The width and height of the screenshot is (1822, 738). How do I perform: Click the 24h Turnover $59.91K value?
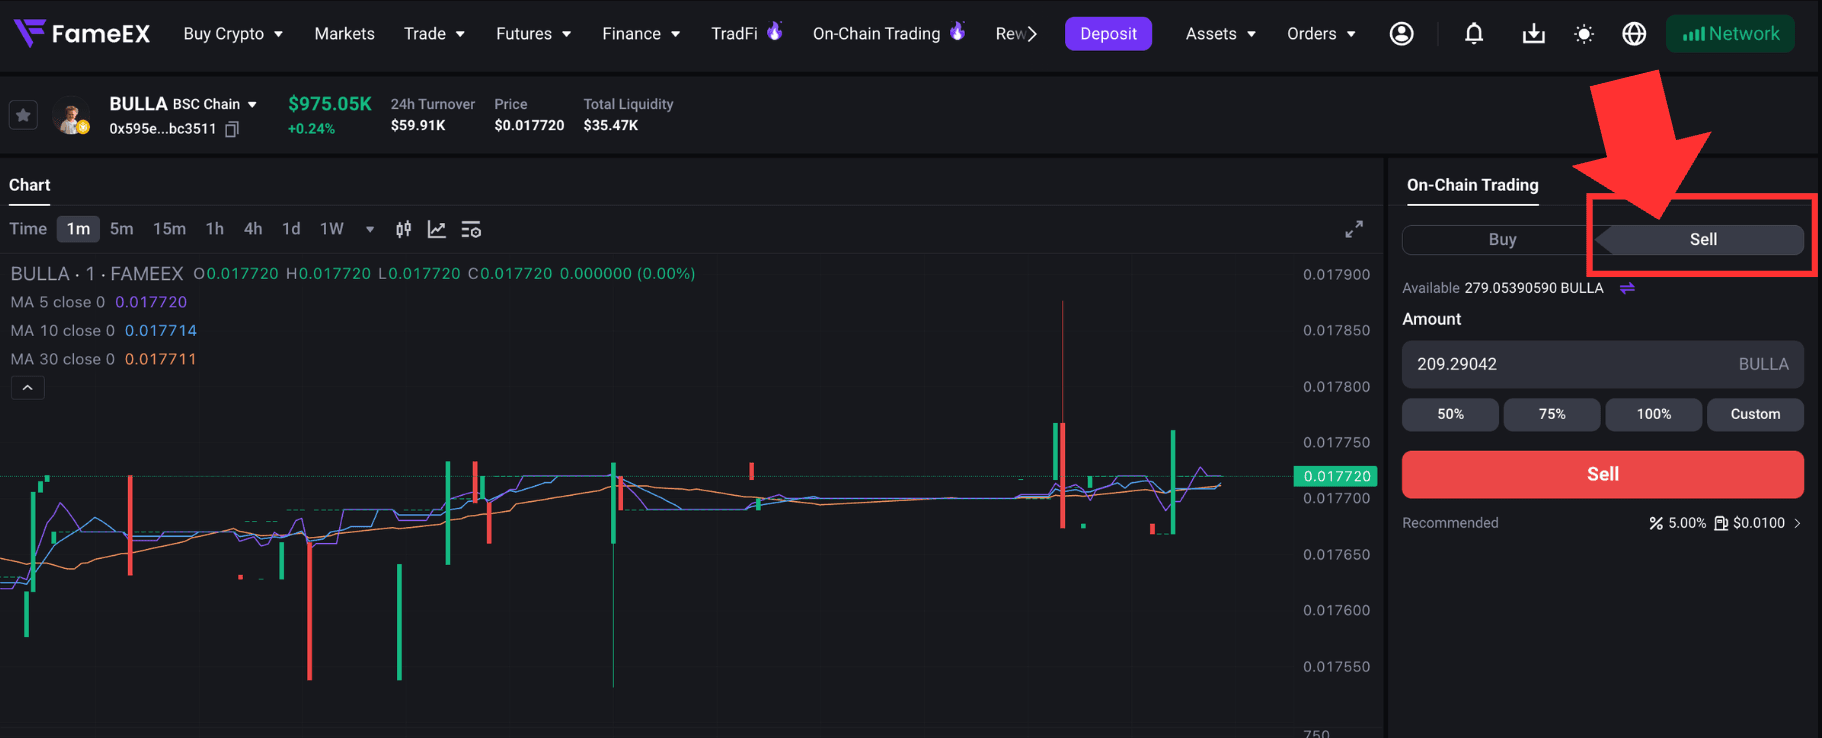pos(418,125)
